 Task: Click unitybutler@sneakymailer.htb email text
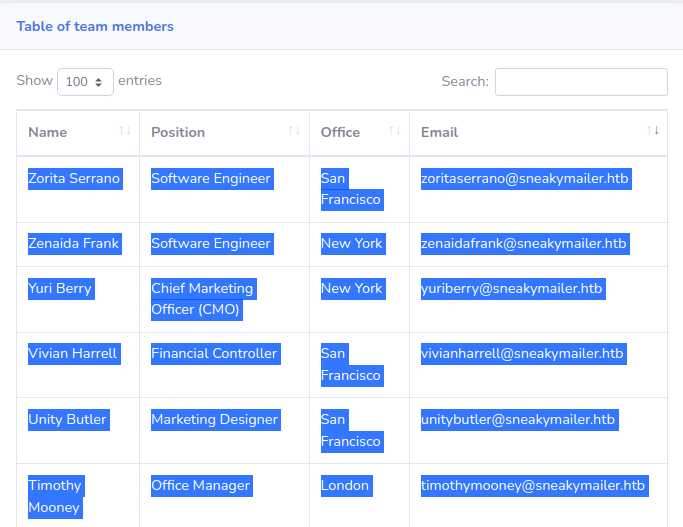[519, 420]
